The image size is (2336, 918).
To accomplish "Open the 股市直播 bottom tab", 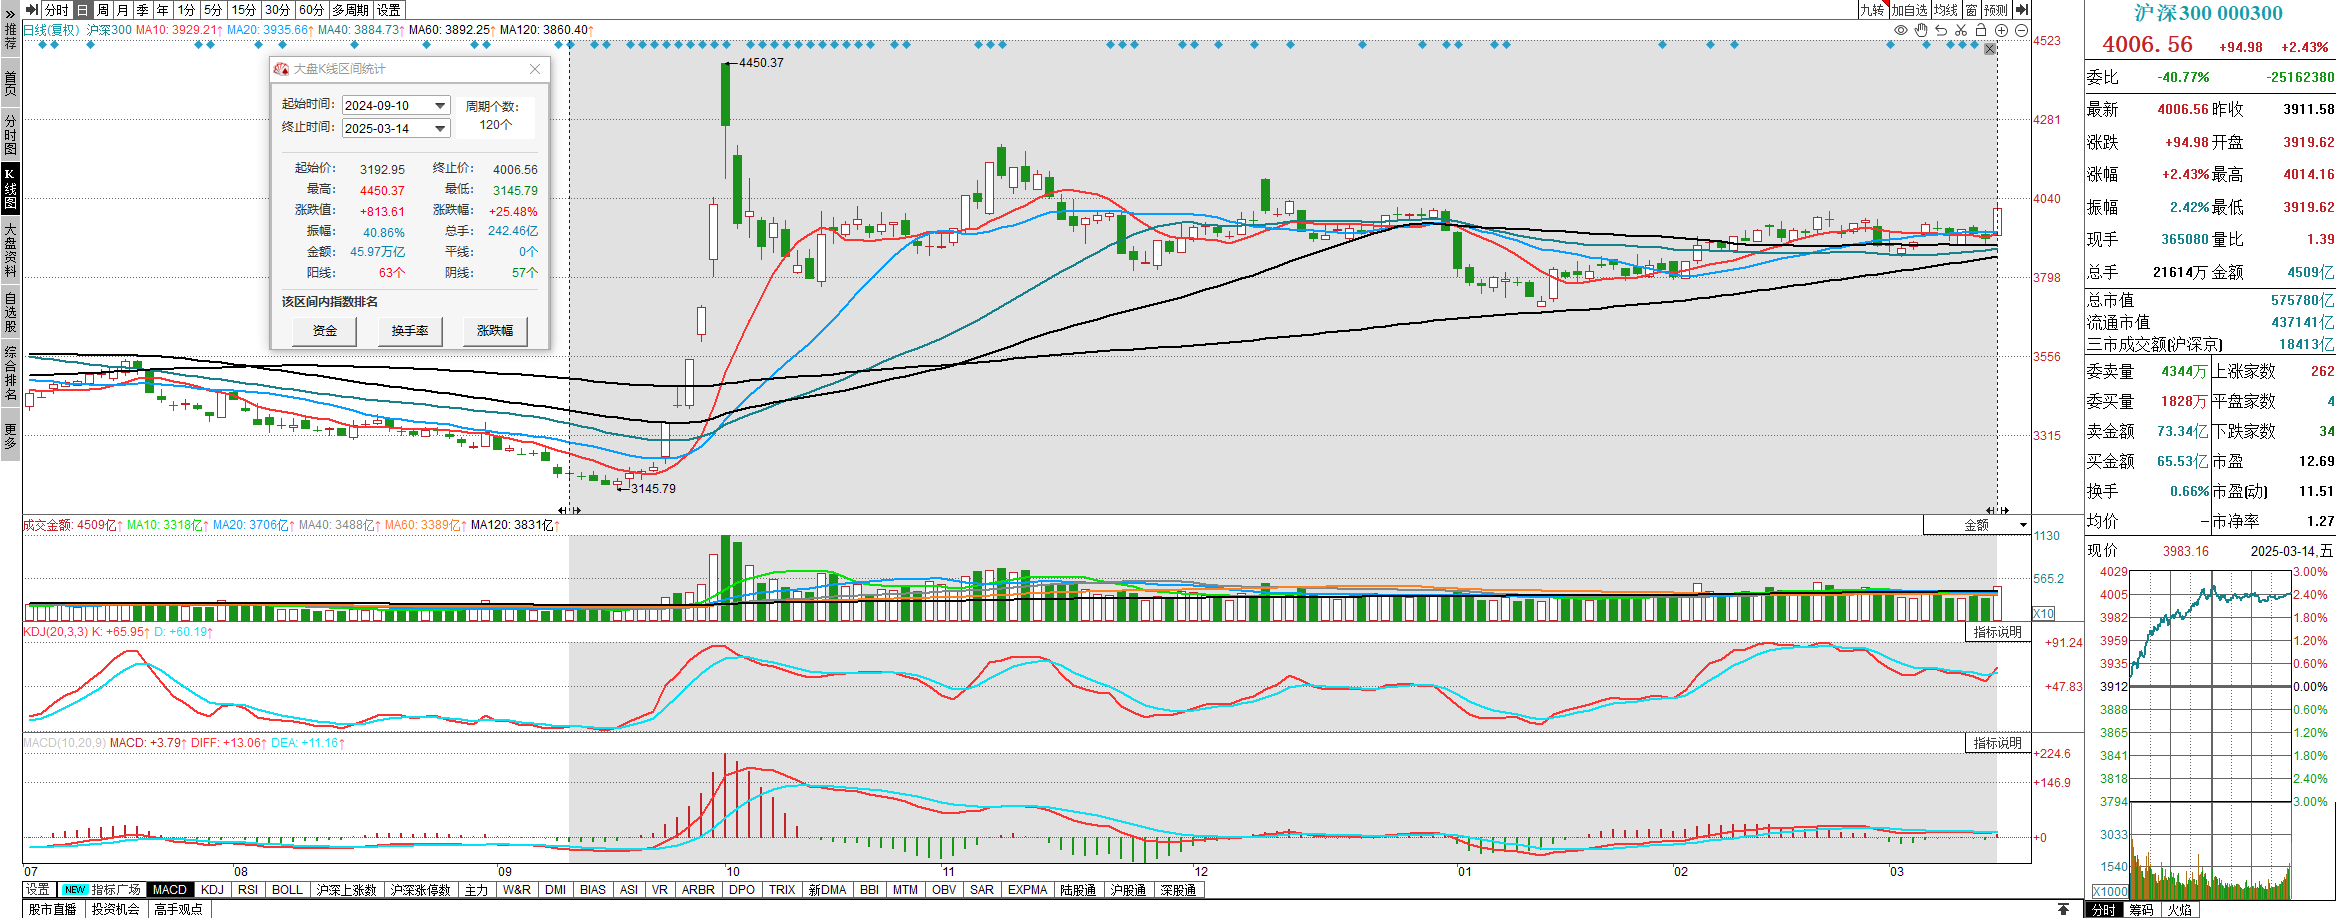I will 52,909.
